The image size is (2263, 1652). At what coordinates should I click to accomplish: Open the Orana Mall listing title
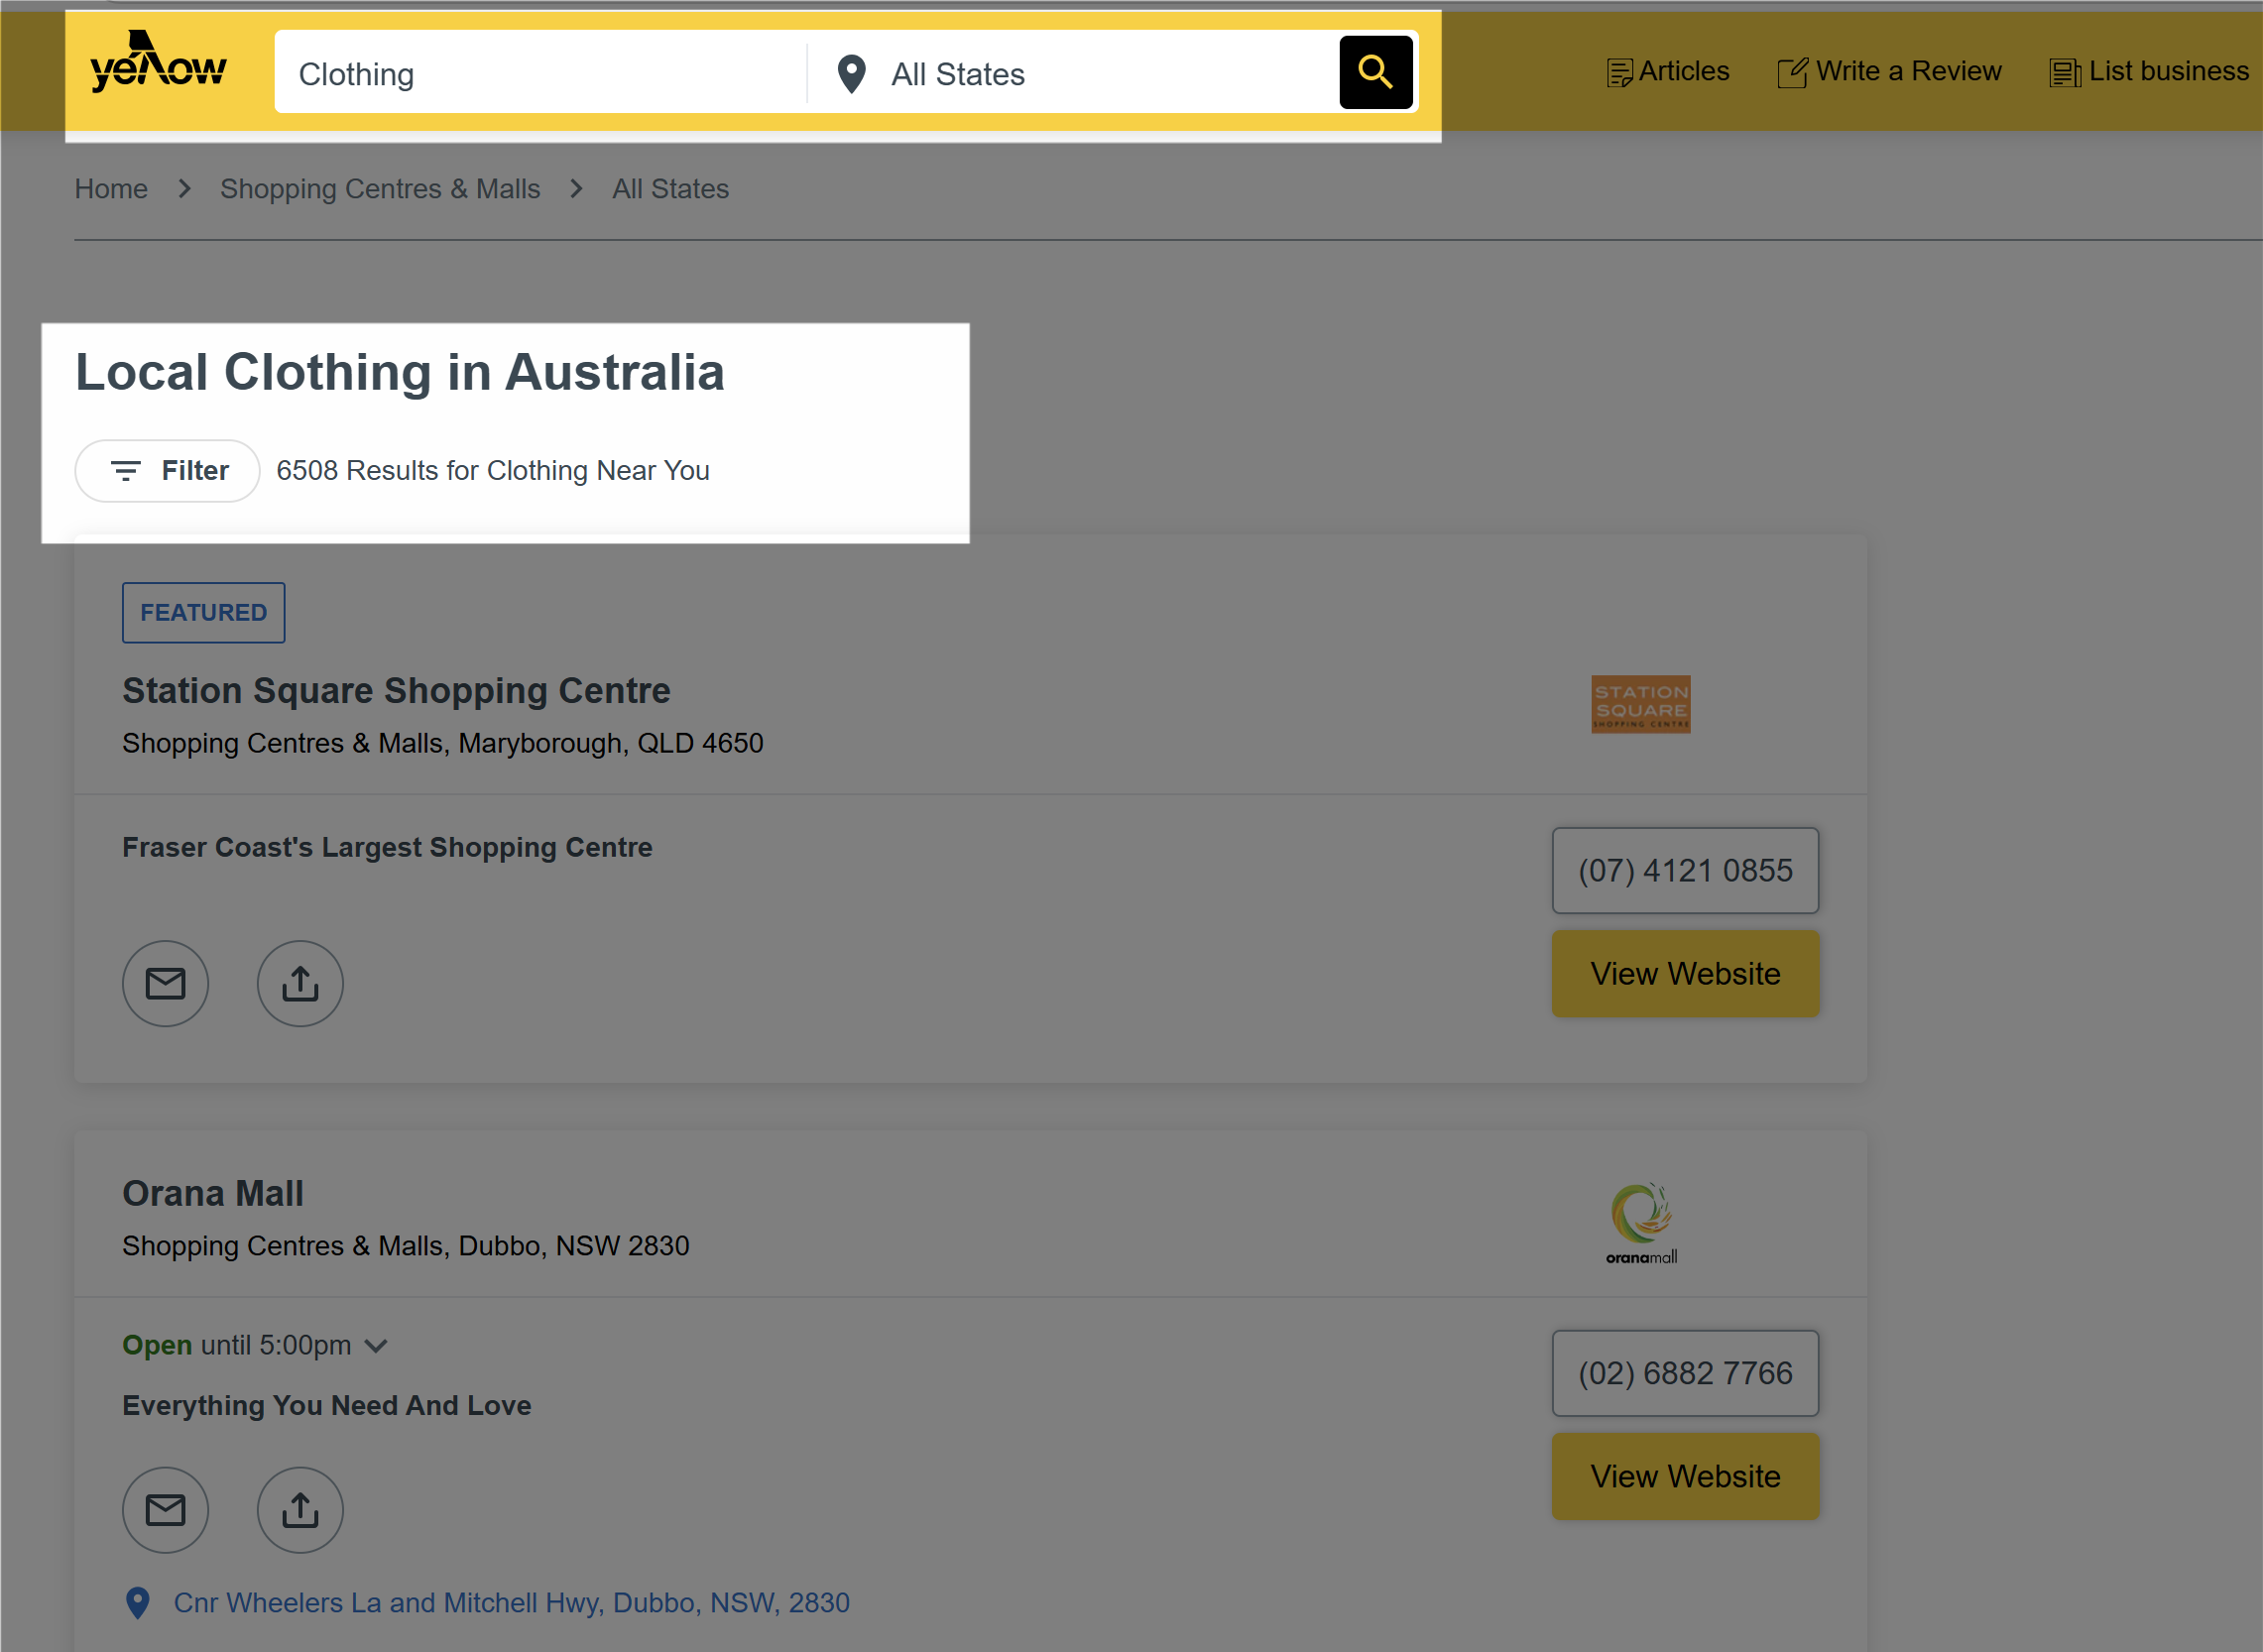(213, 1193)
